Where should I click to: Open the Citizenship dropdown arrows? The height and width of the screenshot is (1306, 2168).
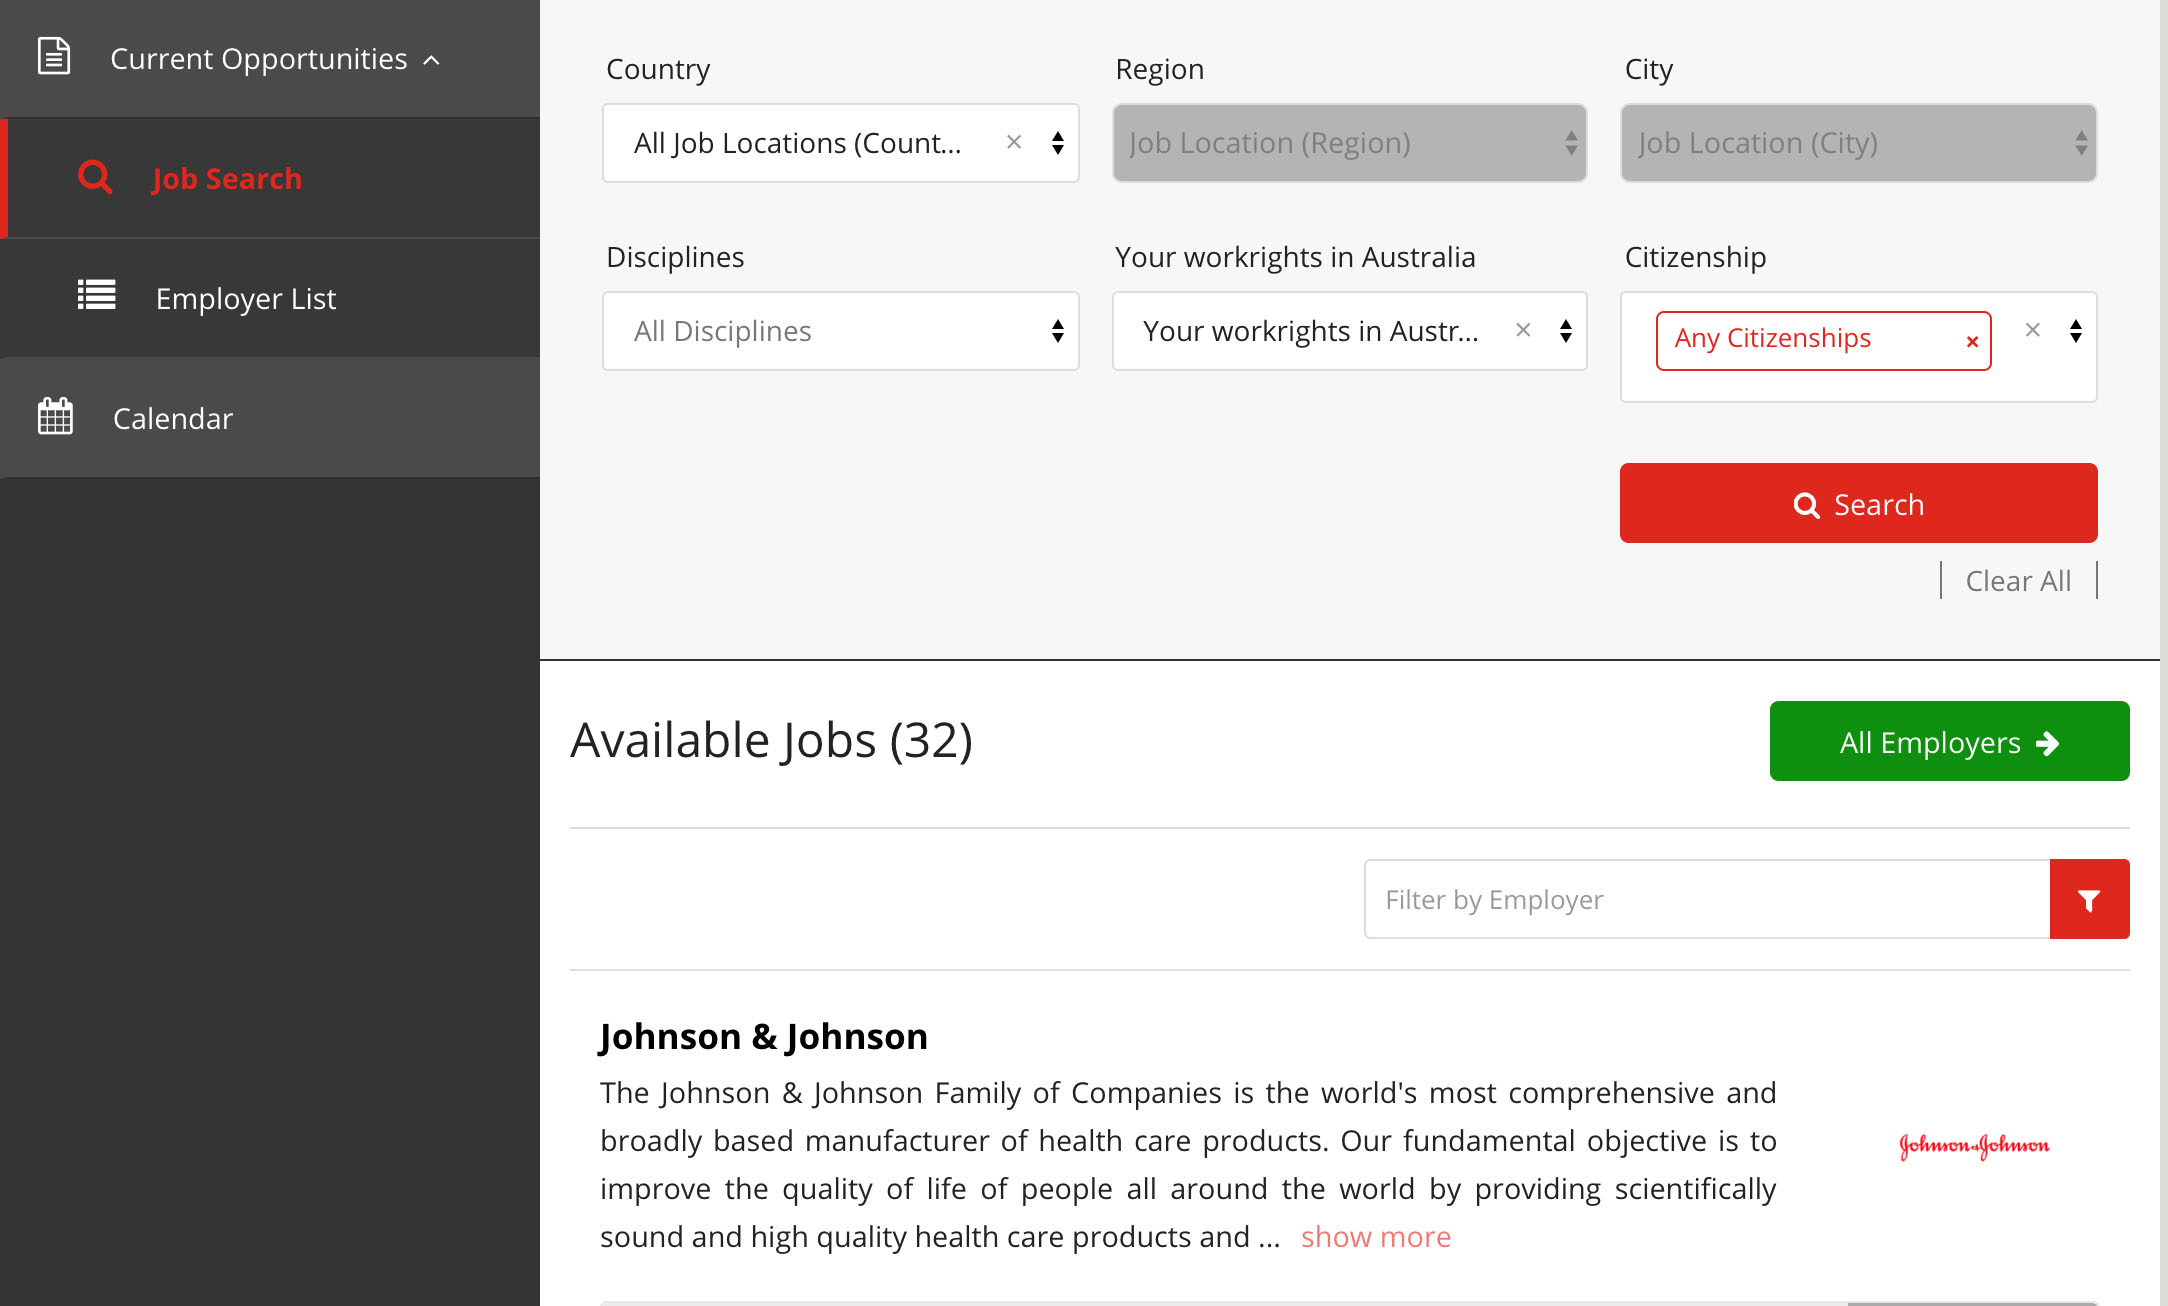tap(2076, 331)
